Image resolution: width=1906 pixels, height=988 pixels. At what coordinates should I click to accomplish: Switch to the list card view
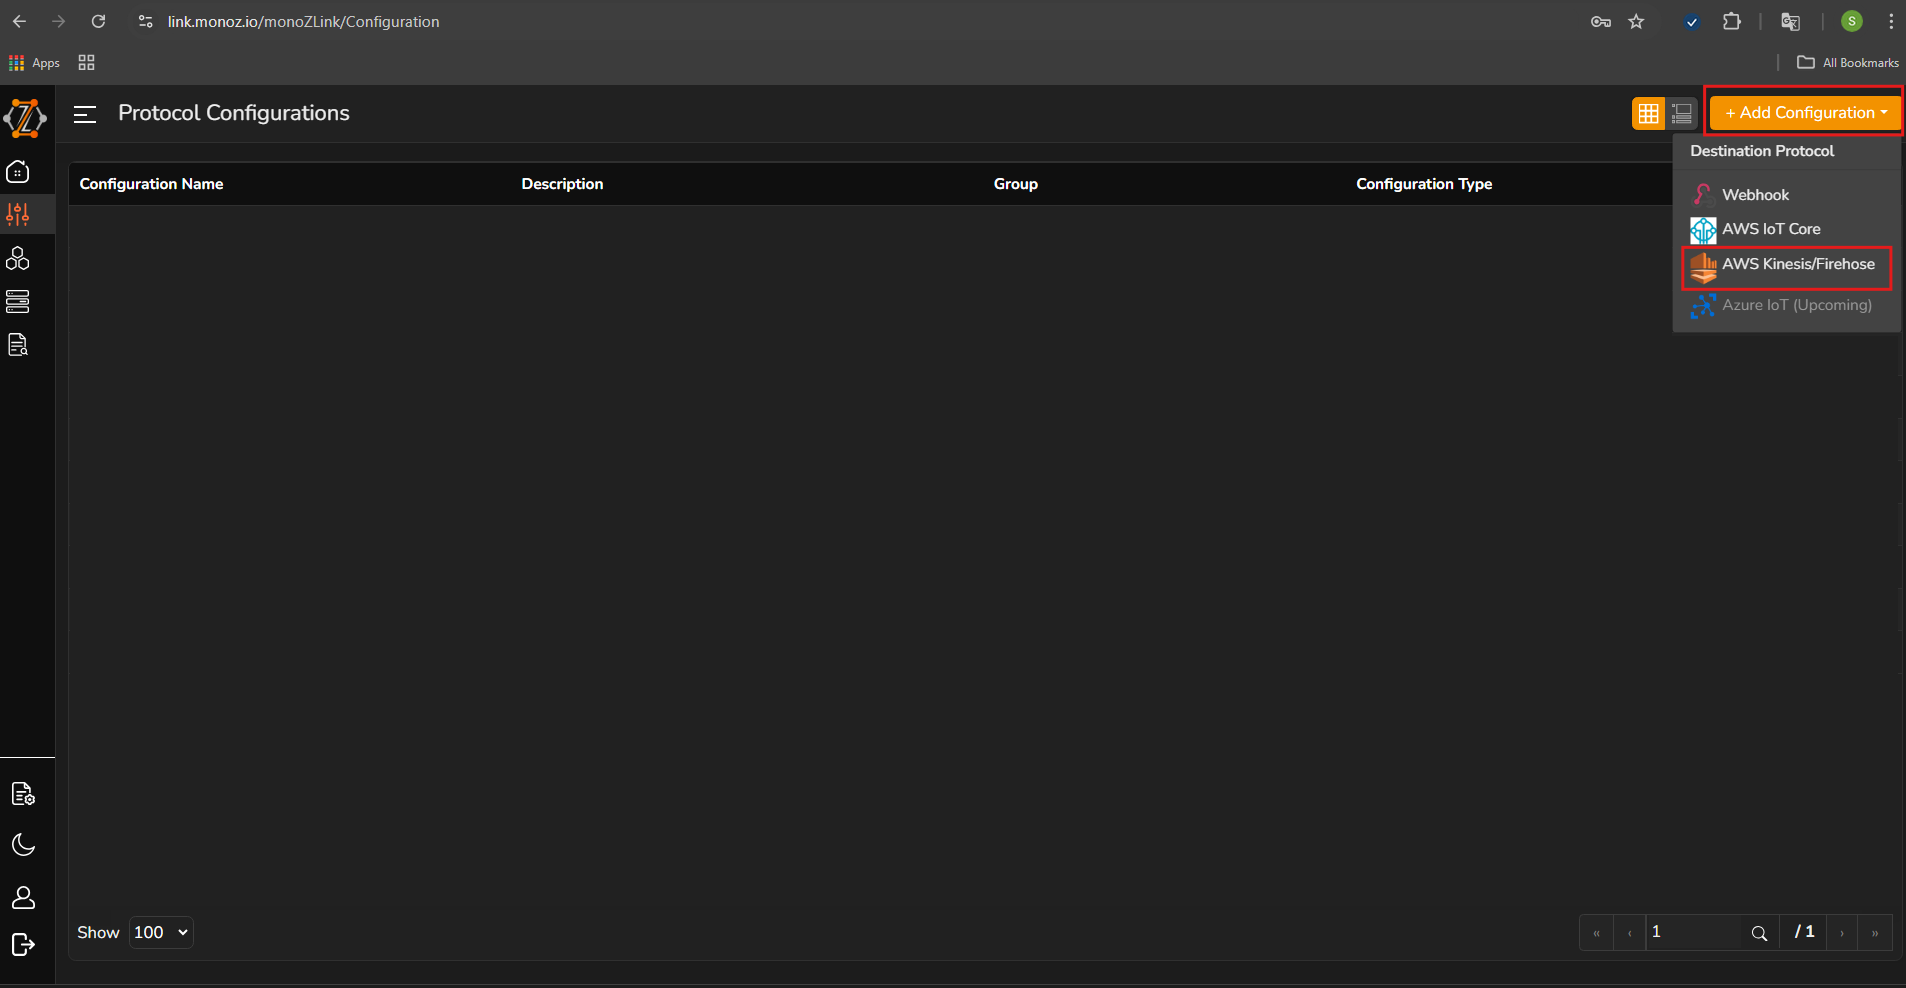point(1682,114)
